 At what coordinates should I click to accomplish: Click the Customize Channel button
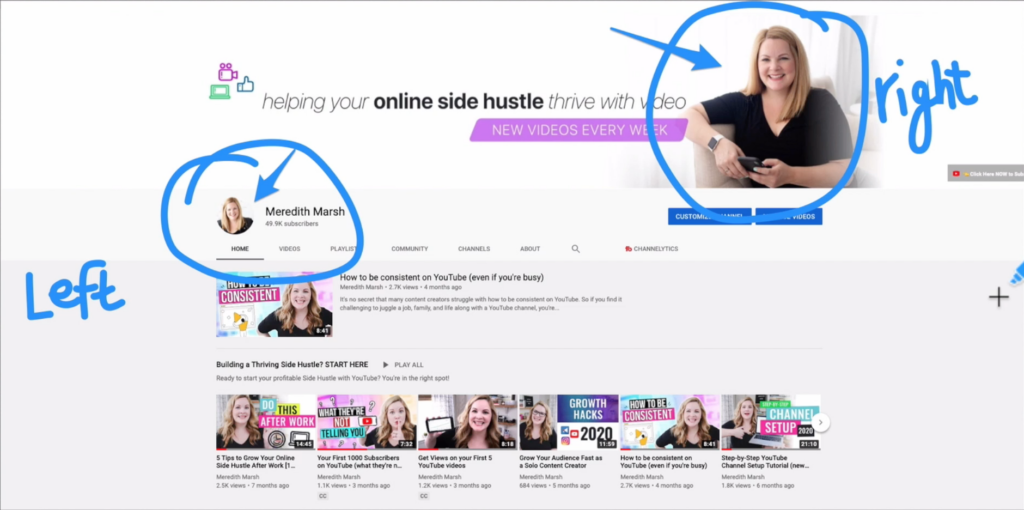[709, 216]
